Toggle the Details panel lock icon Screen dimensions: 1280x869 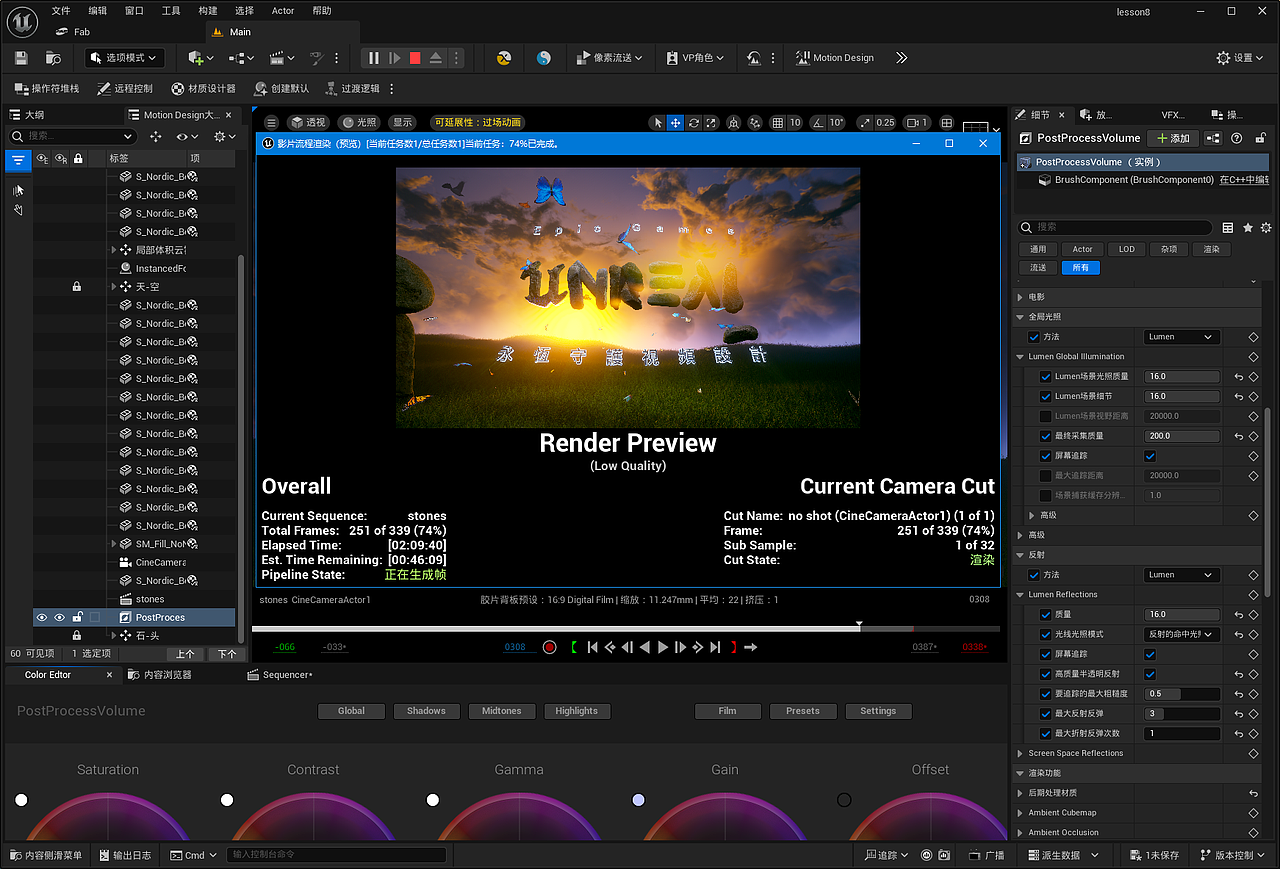click(1259, 138)
